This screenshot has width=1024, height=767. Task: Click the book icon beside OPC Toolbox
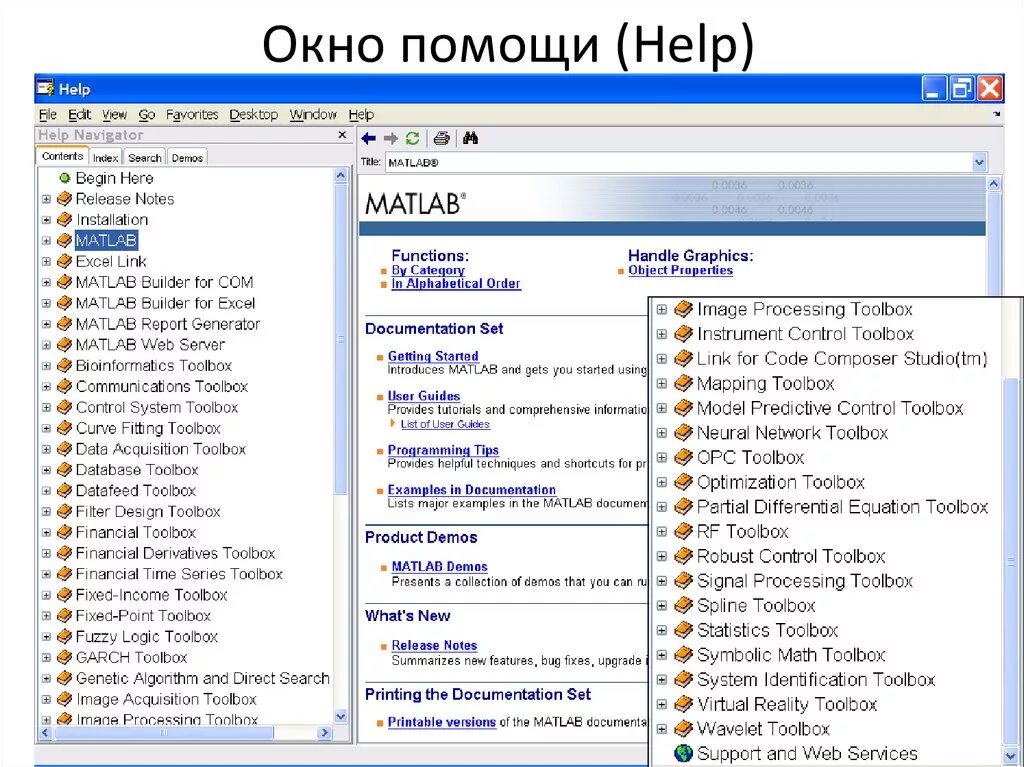[x=683, y=457]
